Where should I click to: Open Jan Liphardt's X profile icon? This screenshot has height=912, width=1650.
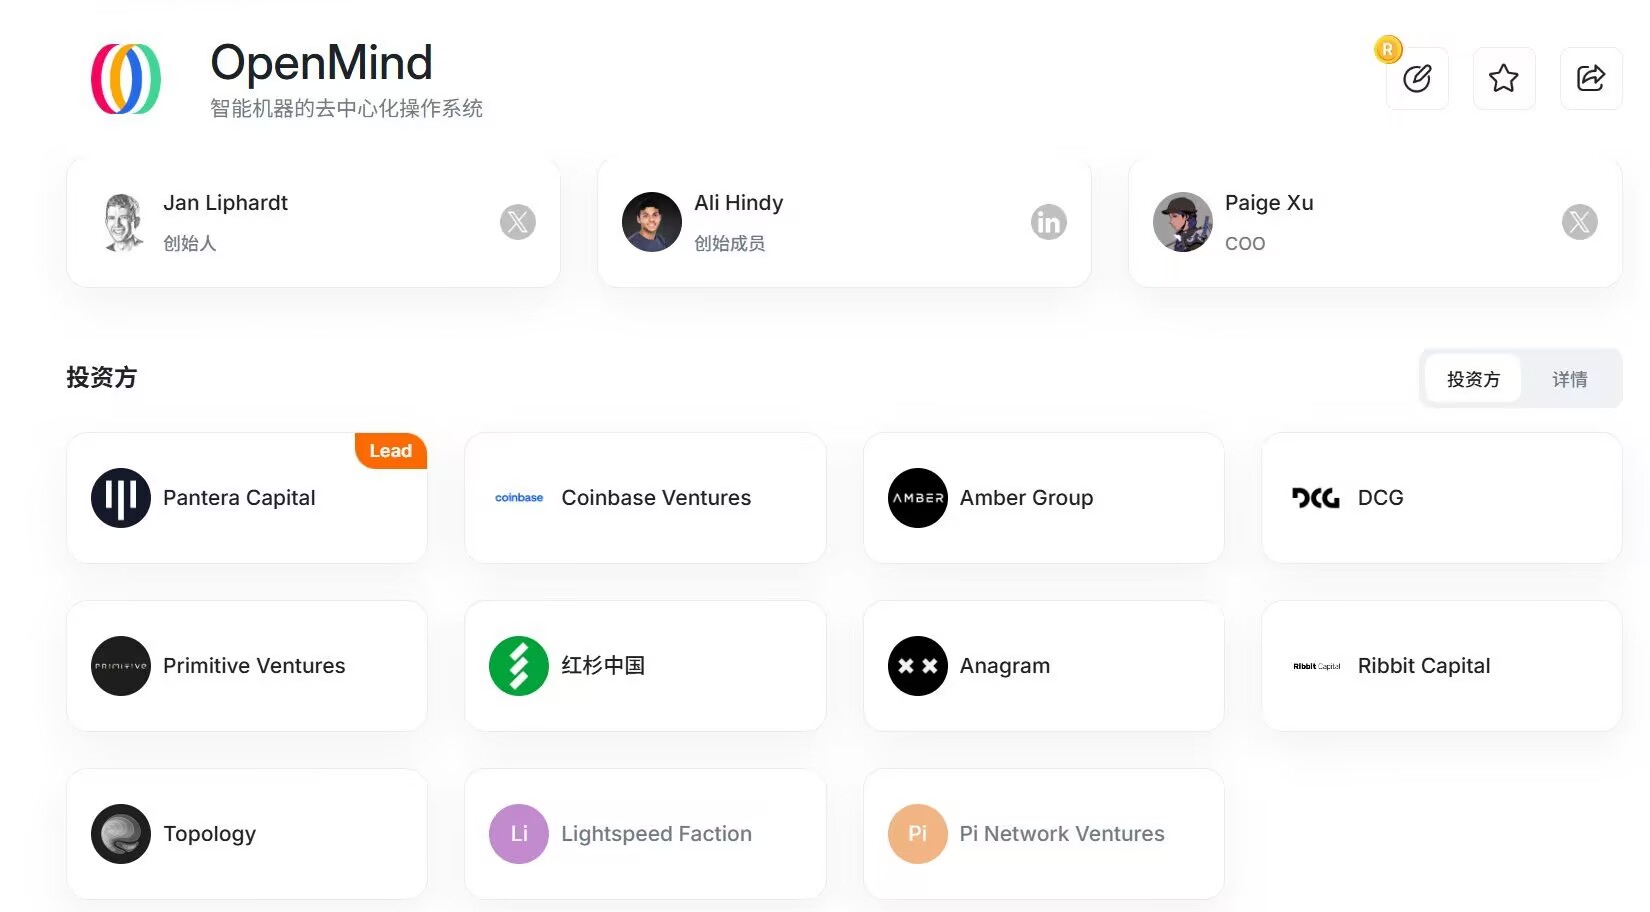[518, 222]
